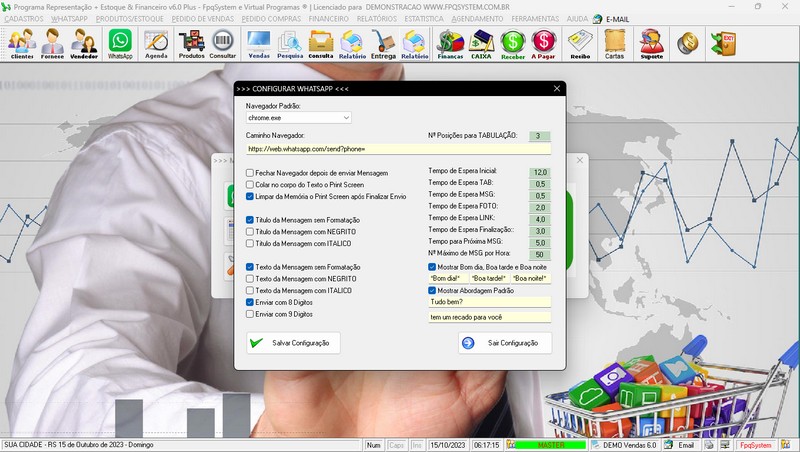
Task: Open the Vendedor icon
Action: (x=84, y=44)
